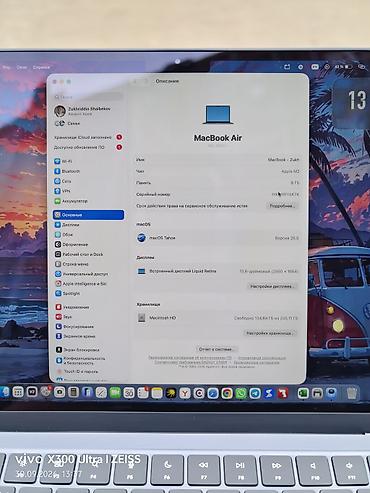This screenshot has height=493, width=370.
Task: Open the Trash in the Dock
Action: [x=351, y=393]
